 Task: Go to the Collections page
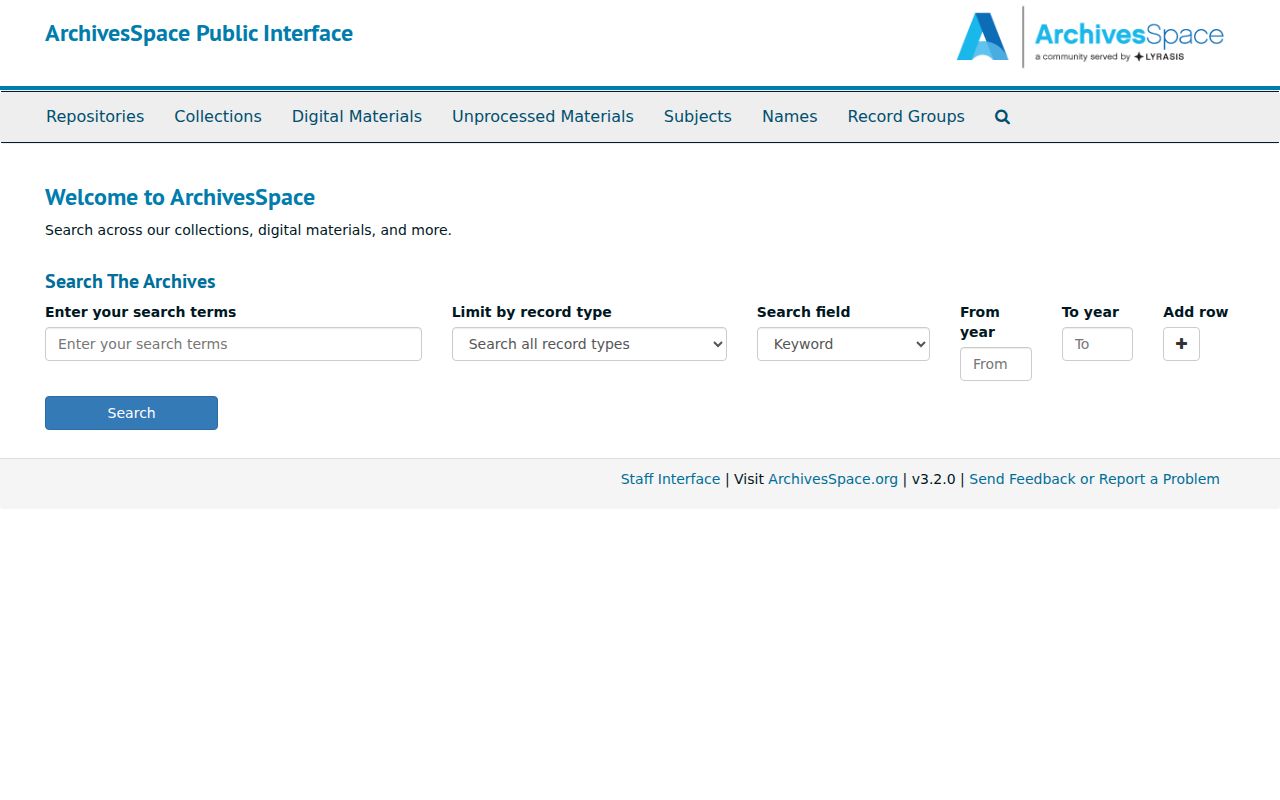218,117
